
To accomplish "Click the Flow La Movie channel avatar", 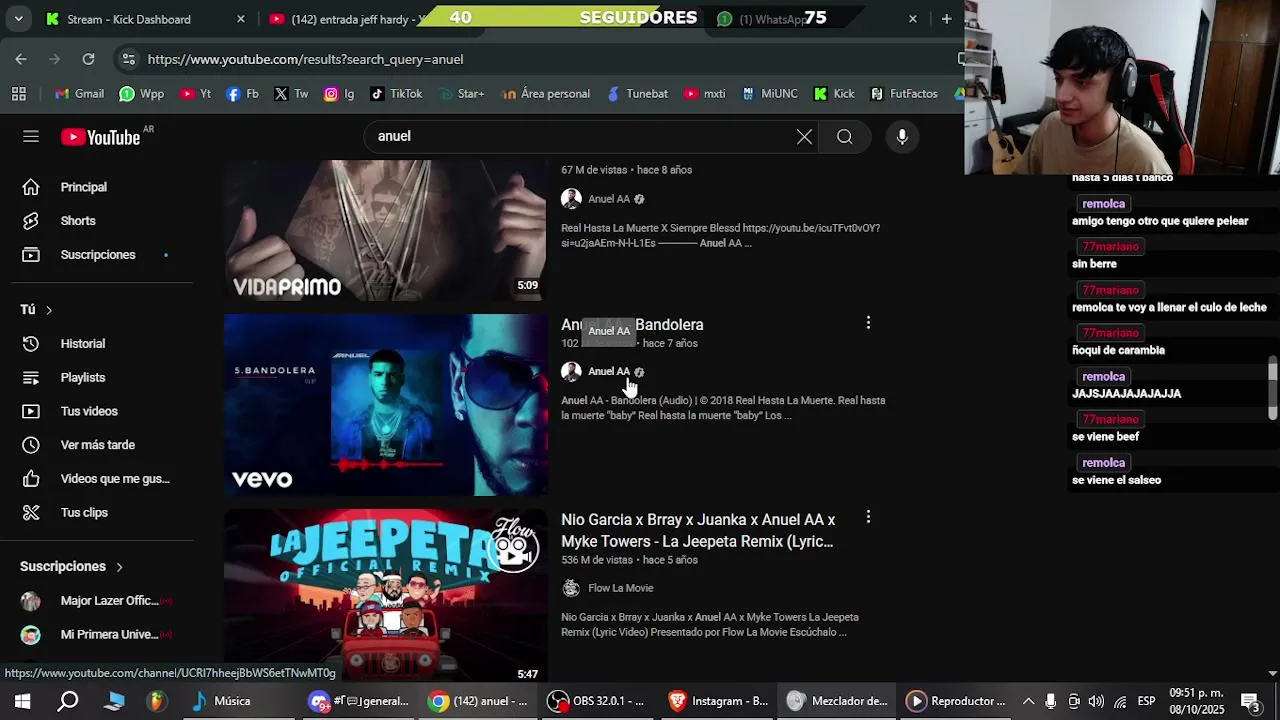I will (x=571, y=588).
